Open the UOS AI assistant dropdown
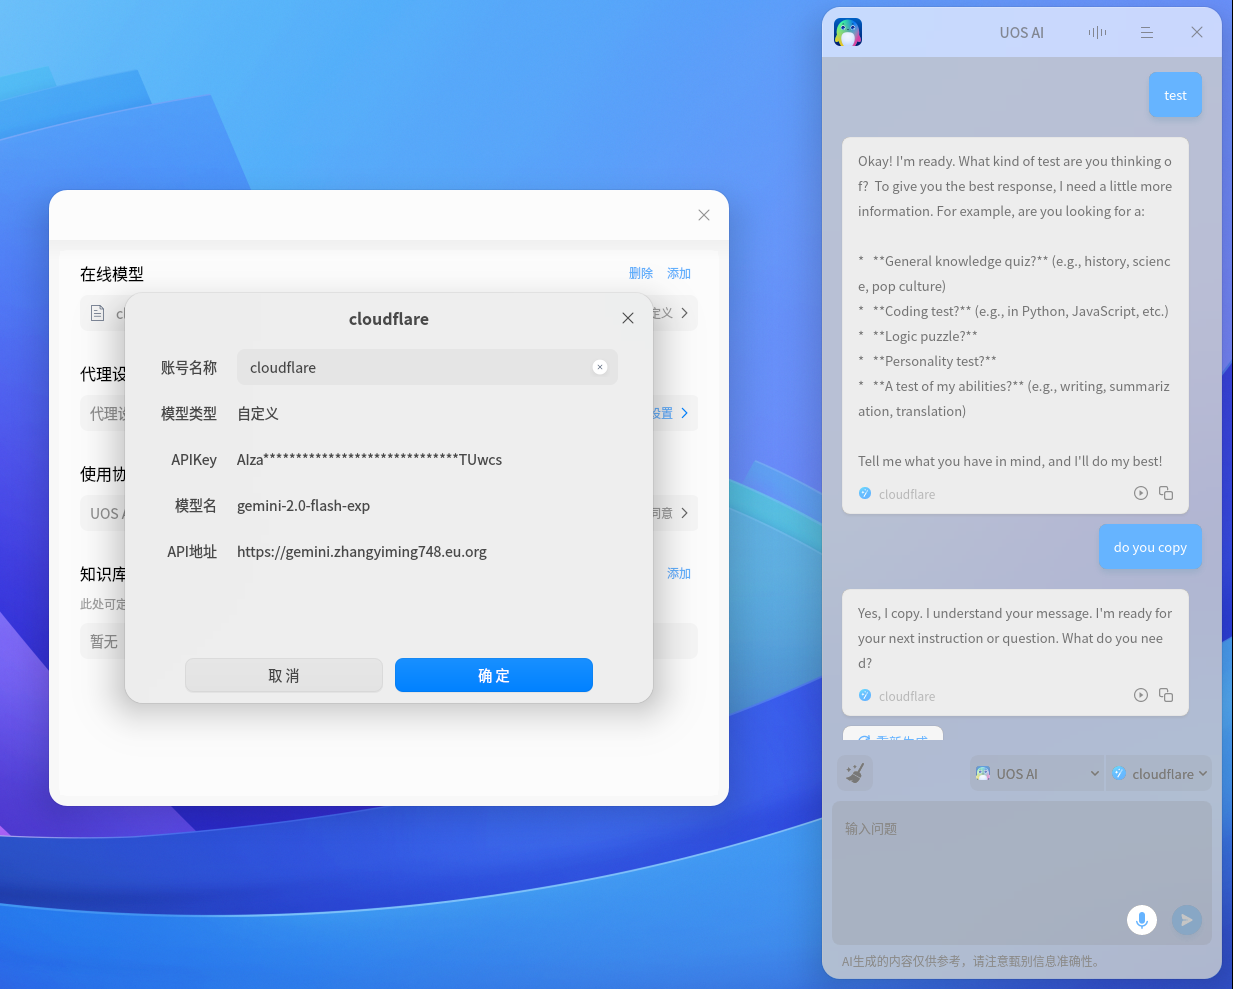The height and width of the screenshot is (989, 1233). click(1037, 773)
